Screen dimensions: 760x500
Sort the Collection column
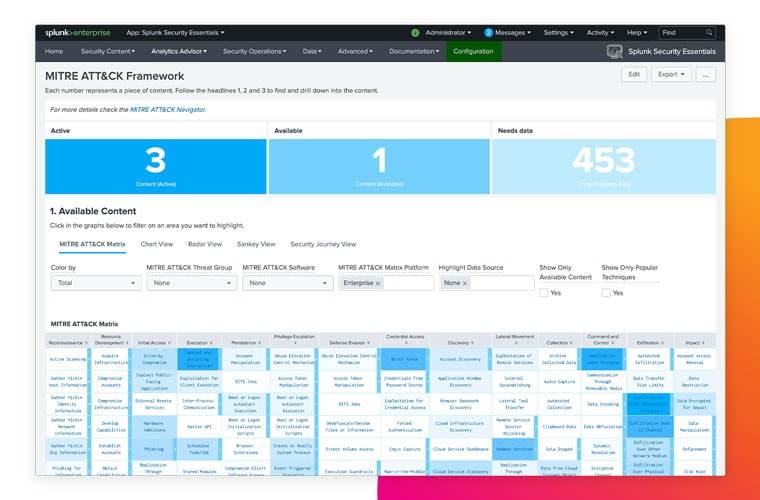[x=571, y=343]
